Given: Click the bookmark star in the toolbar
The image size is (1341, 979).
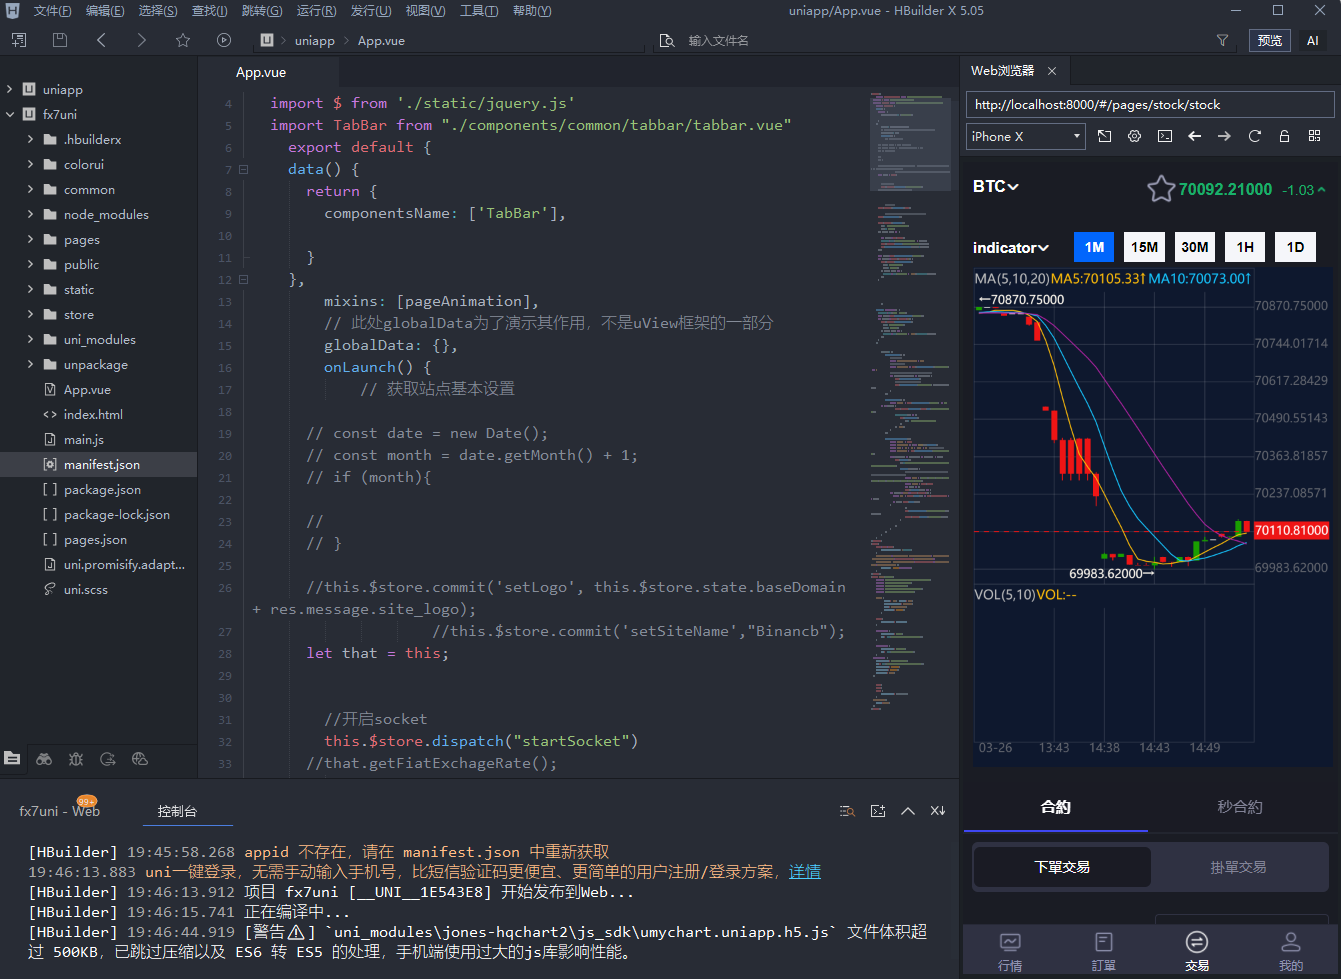Looking at the screenshot, I should tap(182, 40).
